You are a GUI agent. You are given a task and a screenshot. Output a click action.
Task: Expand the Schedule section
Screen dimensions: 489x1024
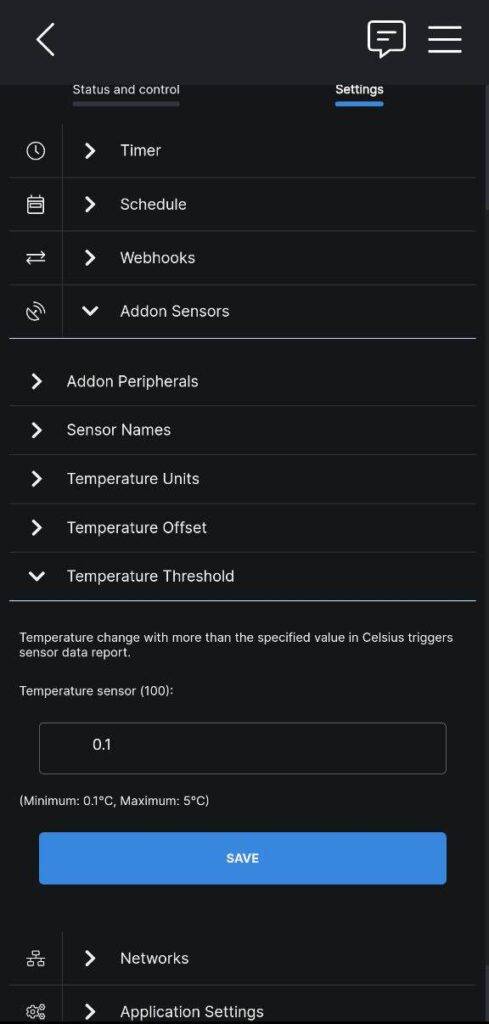pos(269,204)
